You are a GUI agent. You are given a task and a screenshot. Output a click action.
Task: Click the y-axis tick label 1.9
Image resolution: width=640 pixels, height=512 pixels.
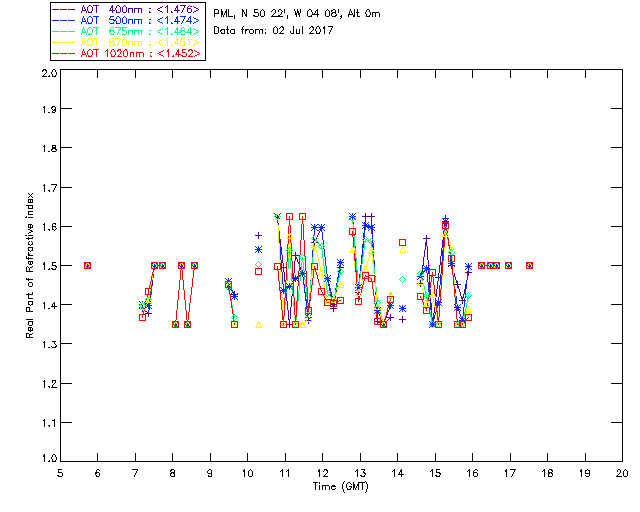coord(49,109)
